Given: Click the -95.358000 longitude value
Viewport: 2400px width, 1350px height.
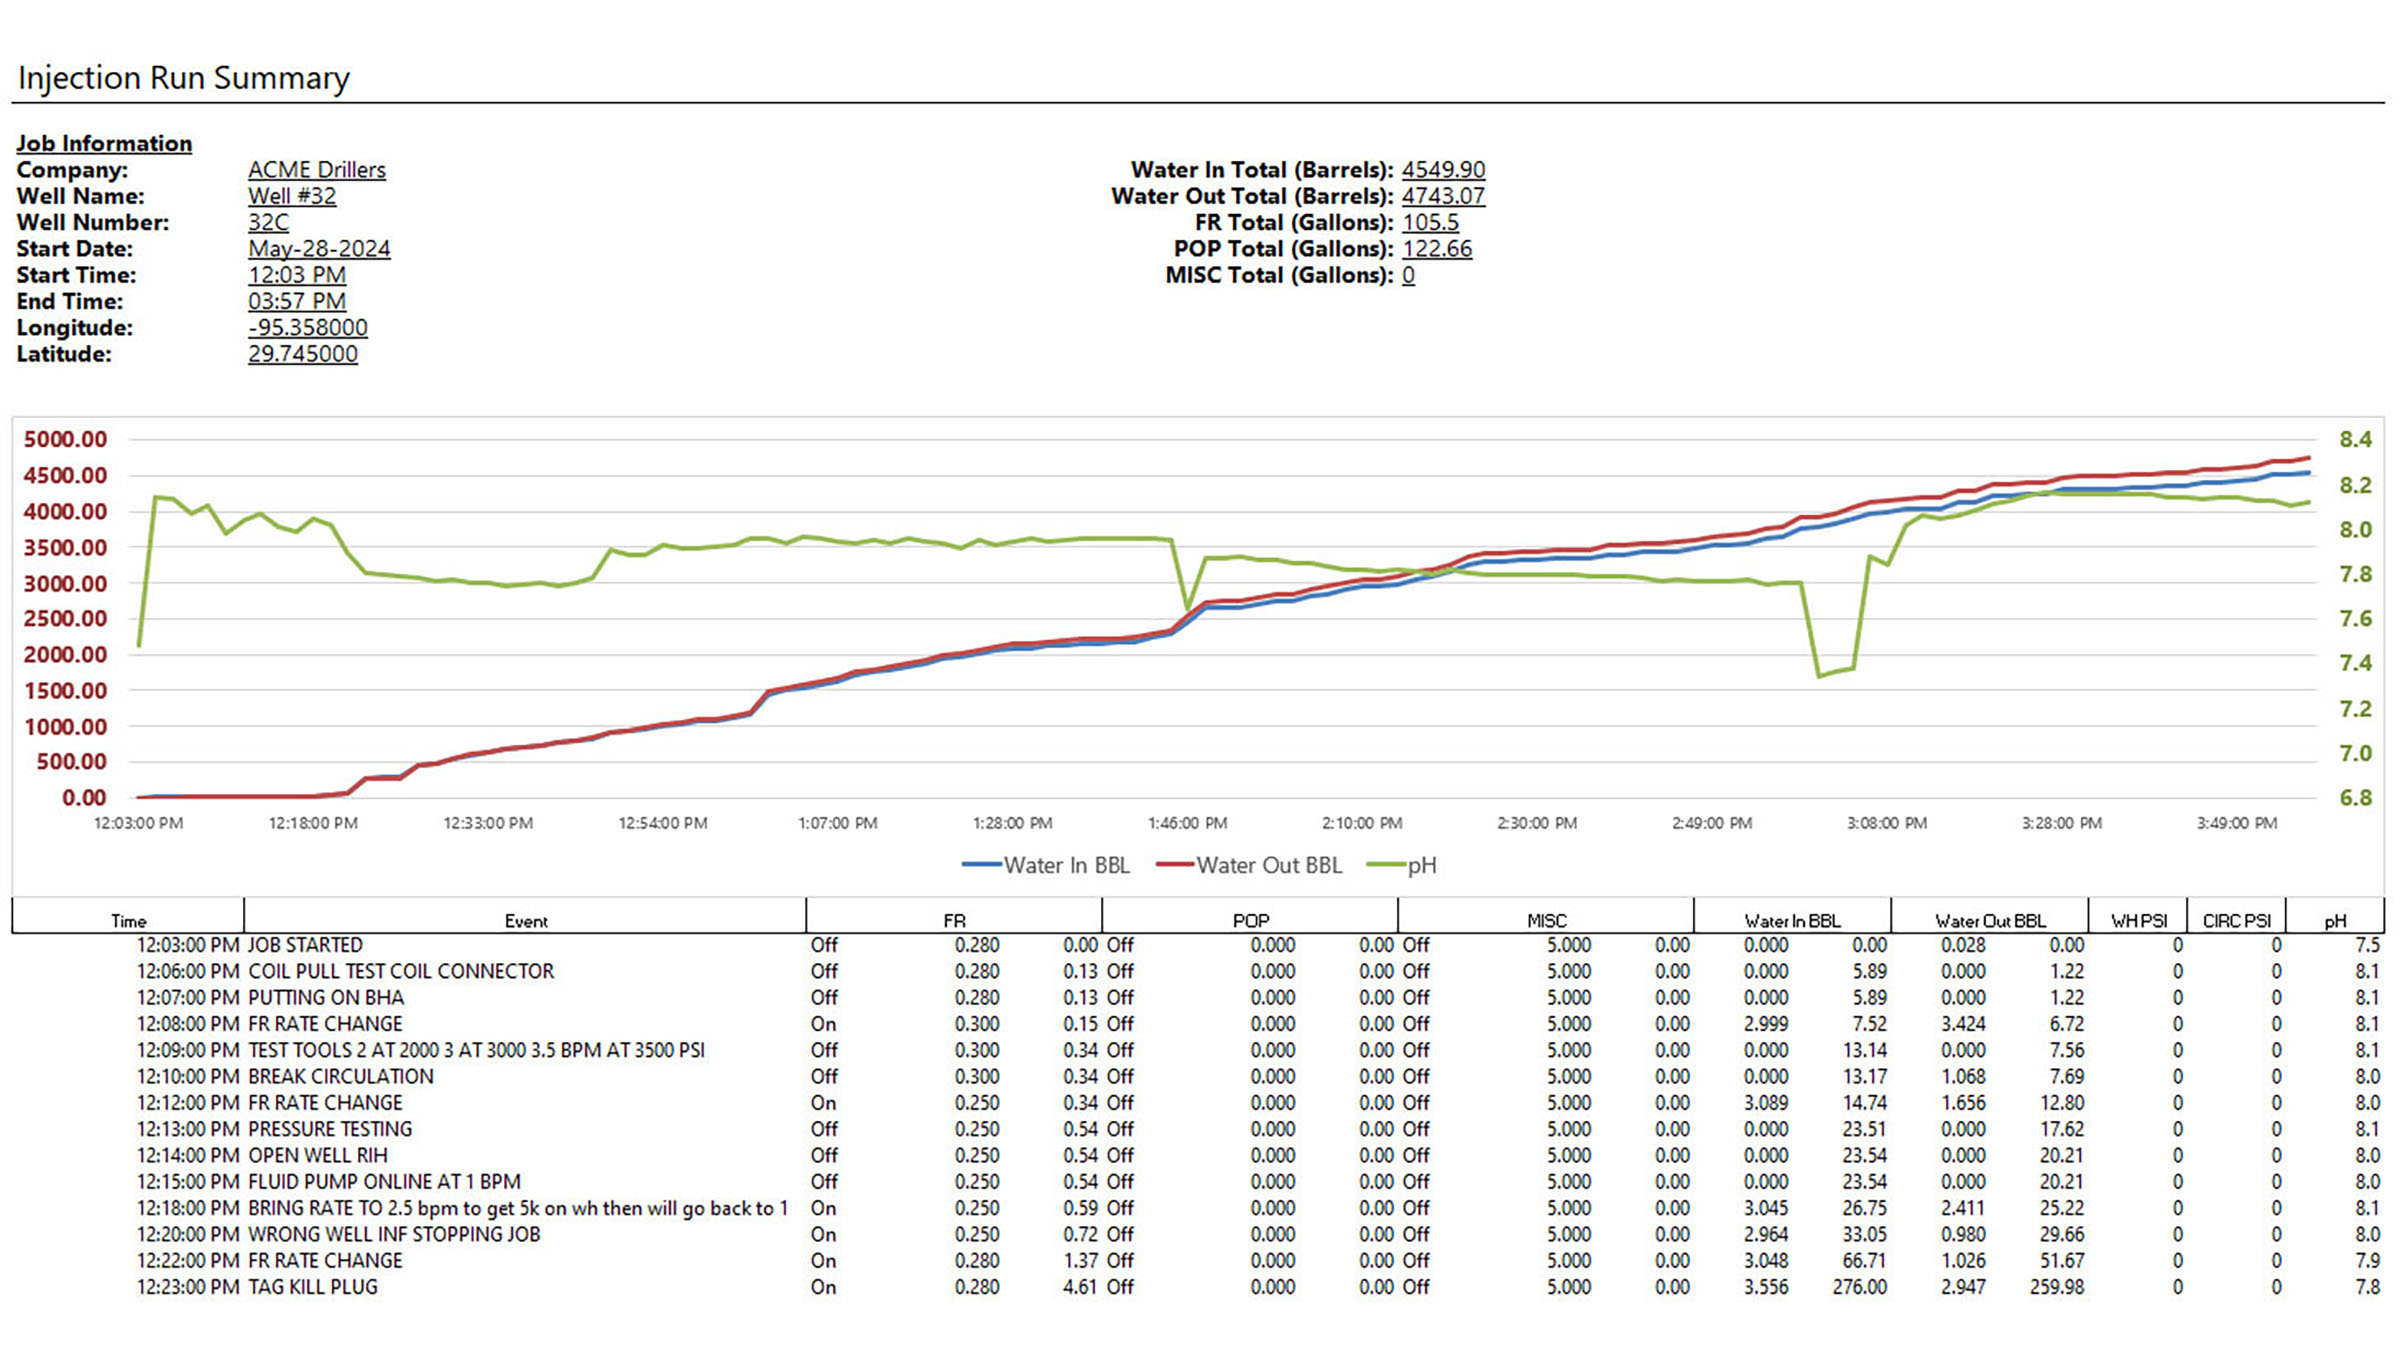Looking at the screenshot, I should 307,328.
